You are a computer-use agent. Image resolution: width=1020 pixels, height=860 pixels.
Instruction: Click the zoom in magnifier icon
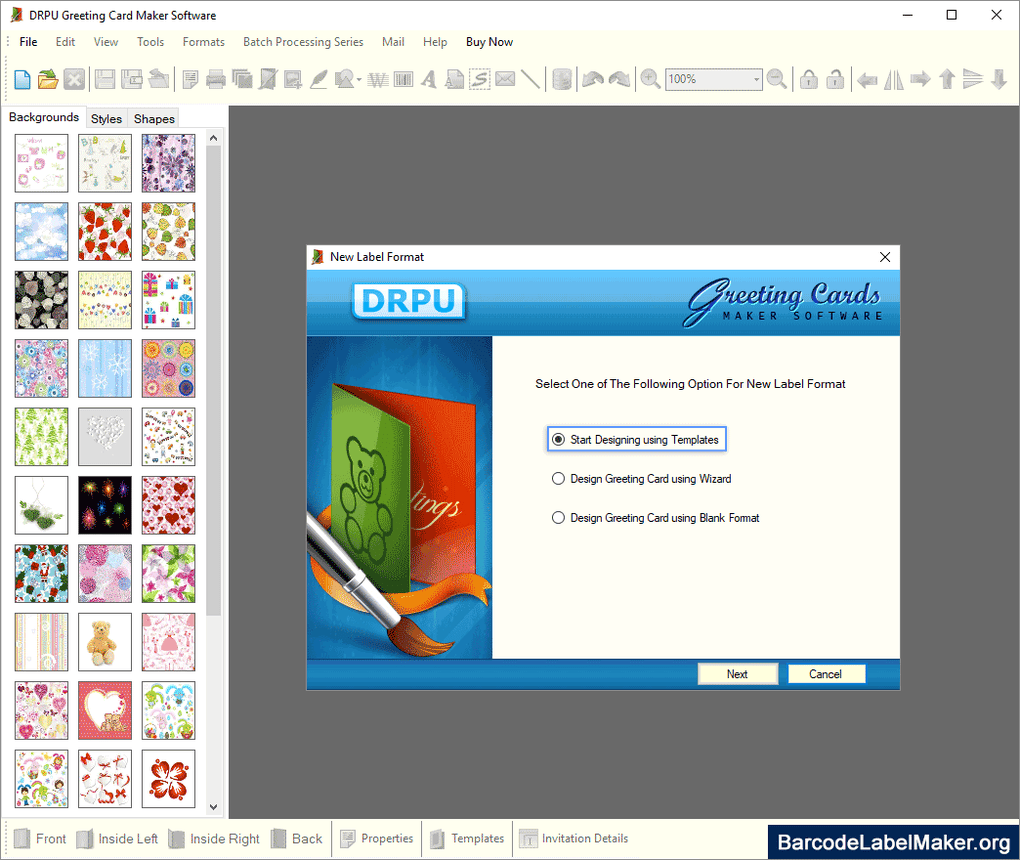click(651, 79)
